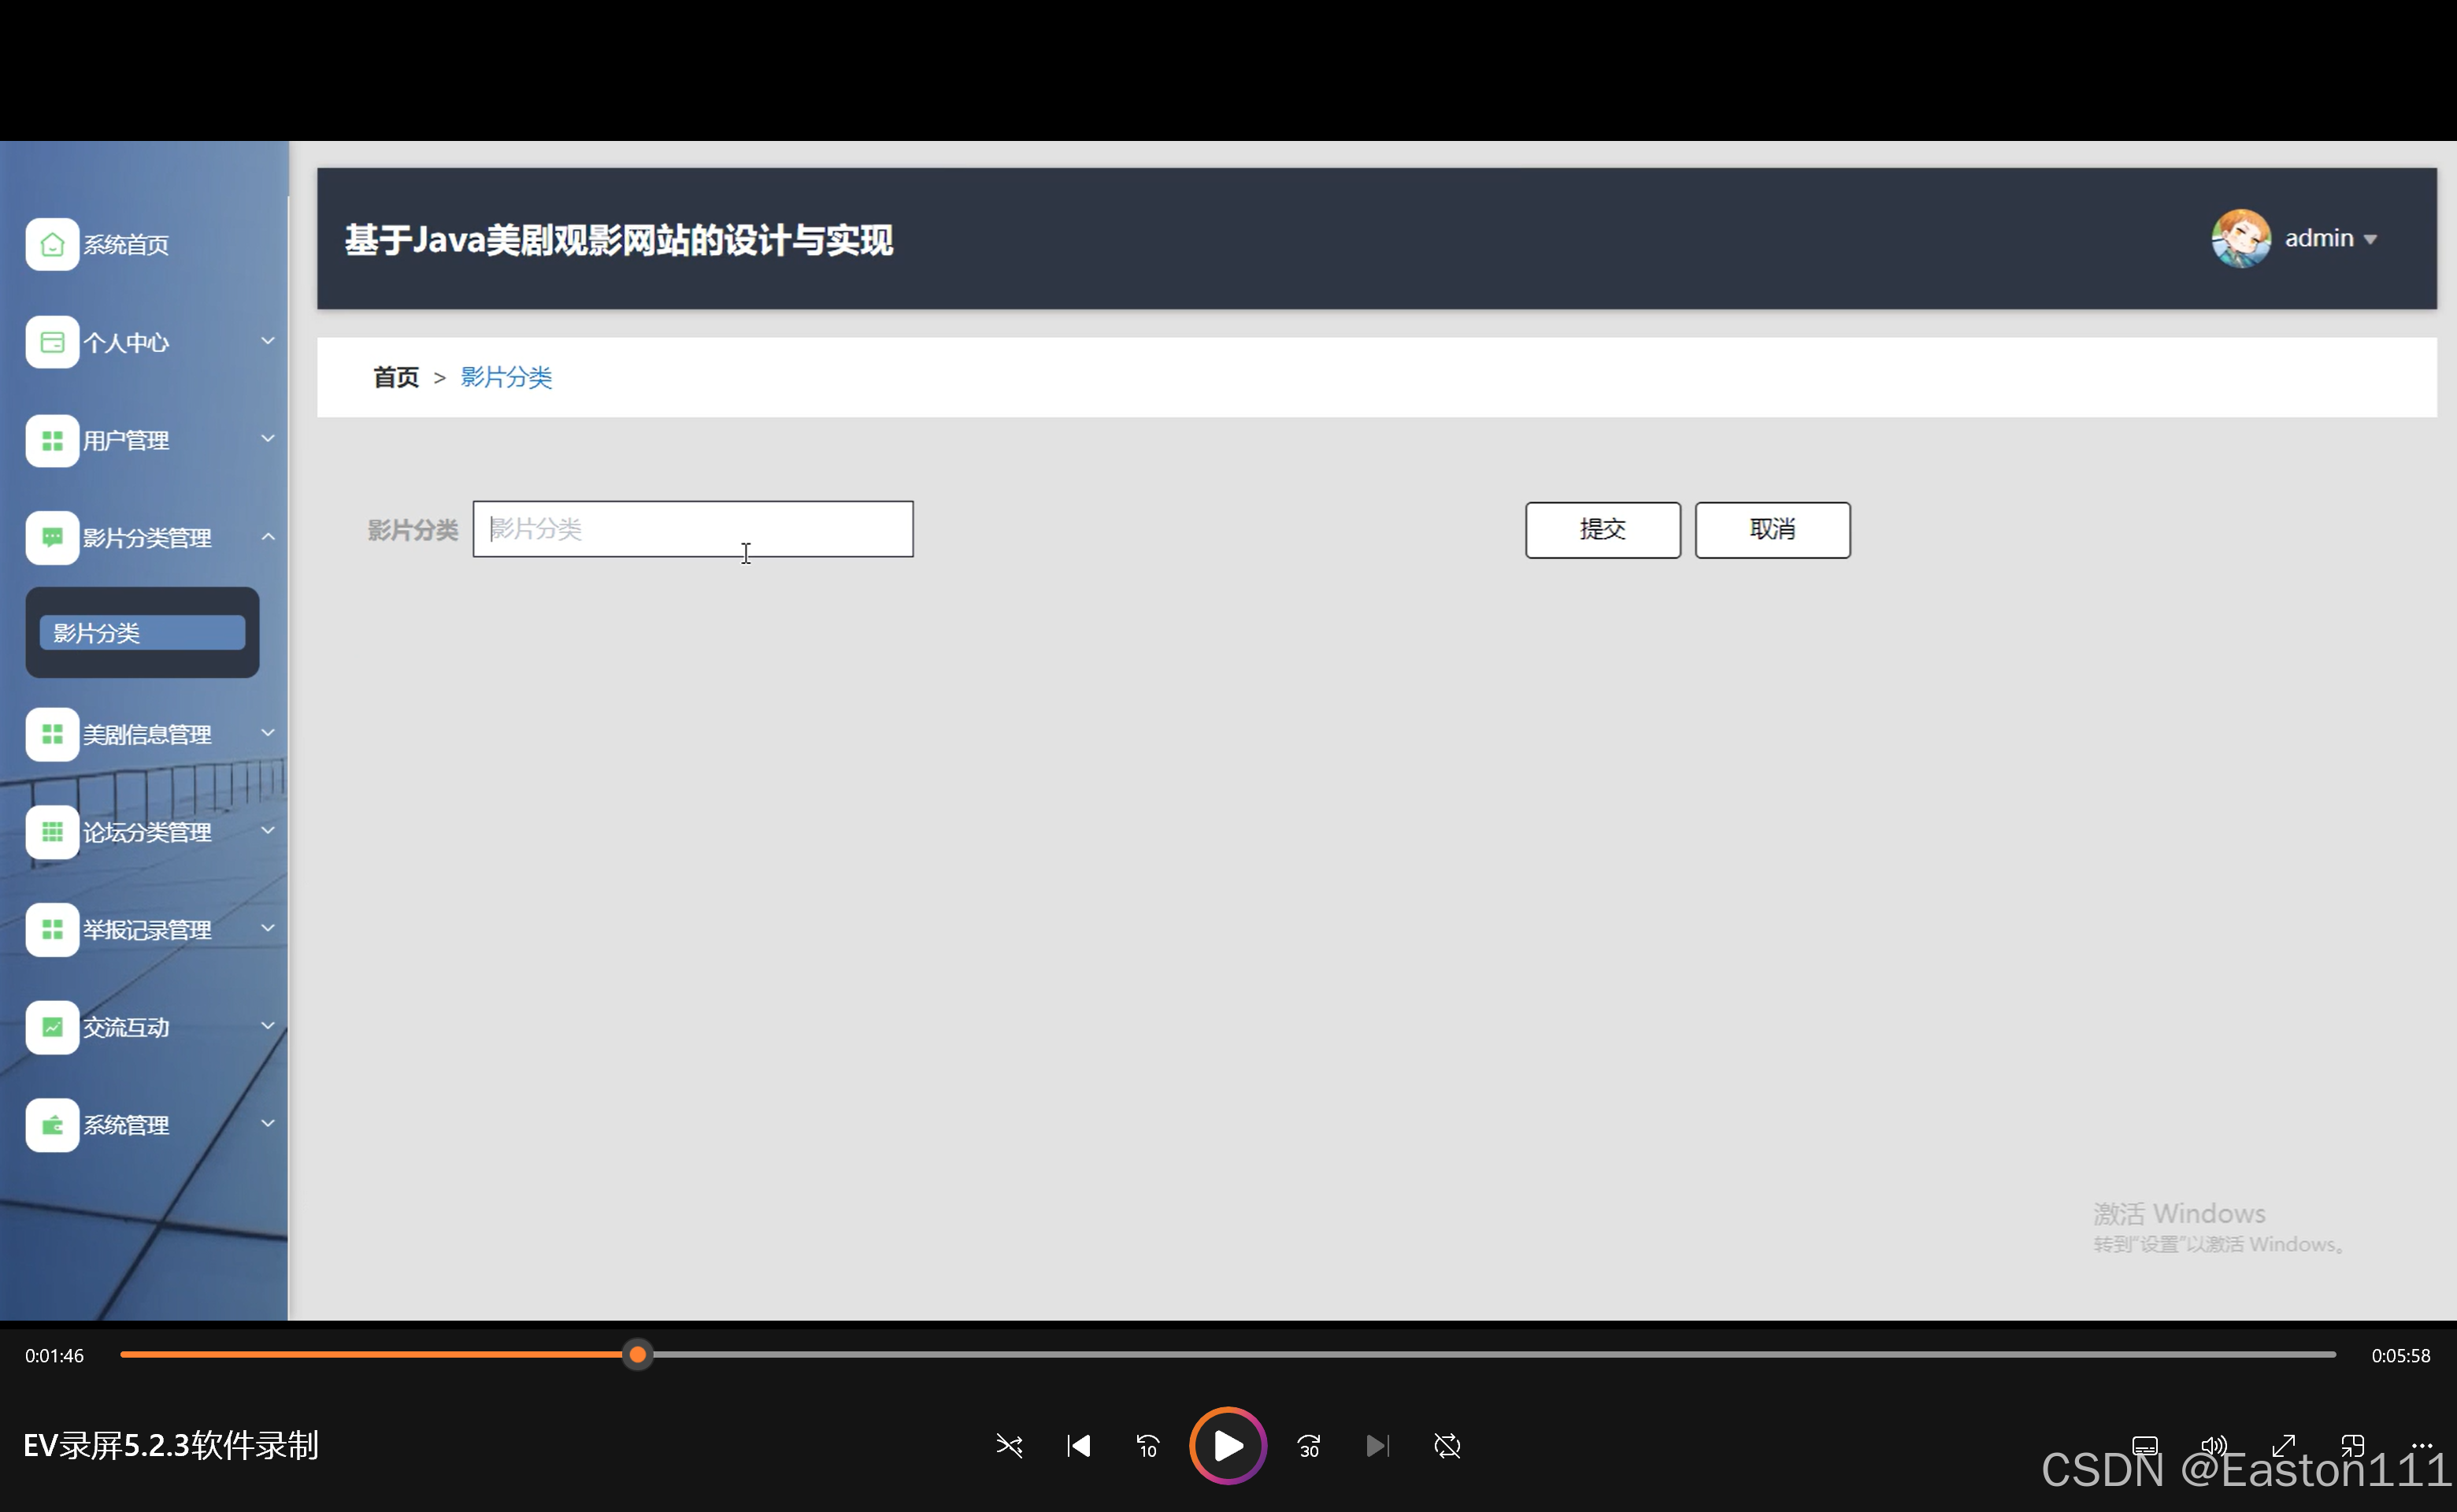Click inside the 影片分类 text input
The width and height of the screenshot is (2457, 1512).
pyautogui.click(x=694, y=529)
